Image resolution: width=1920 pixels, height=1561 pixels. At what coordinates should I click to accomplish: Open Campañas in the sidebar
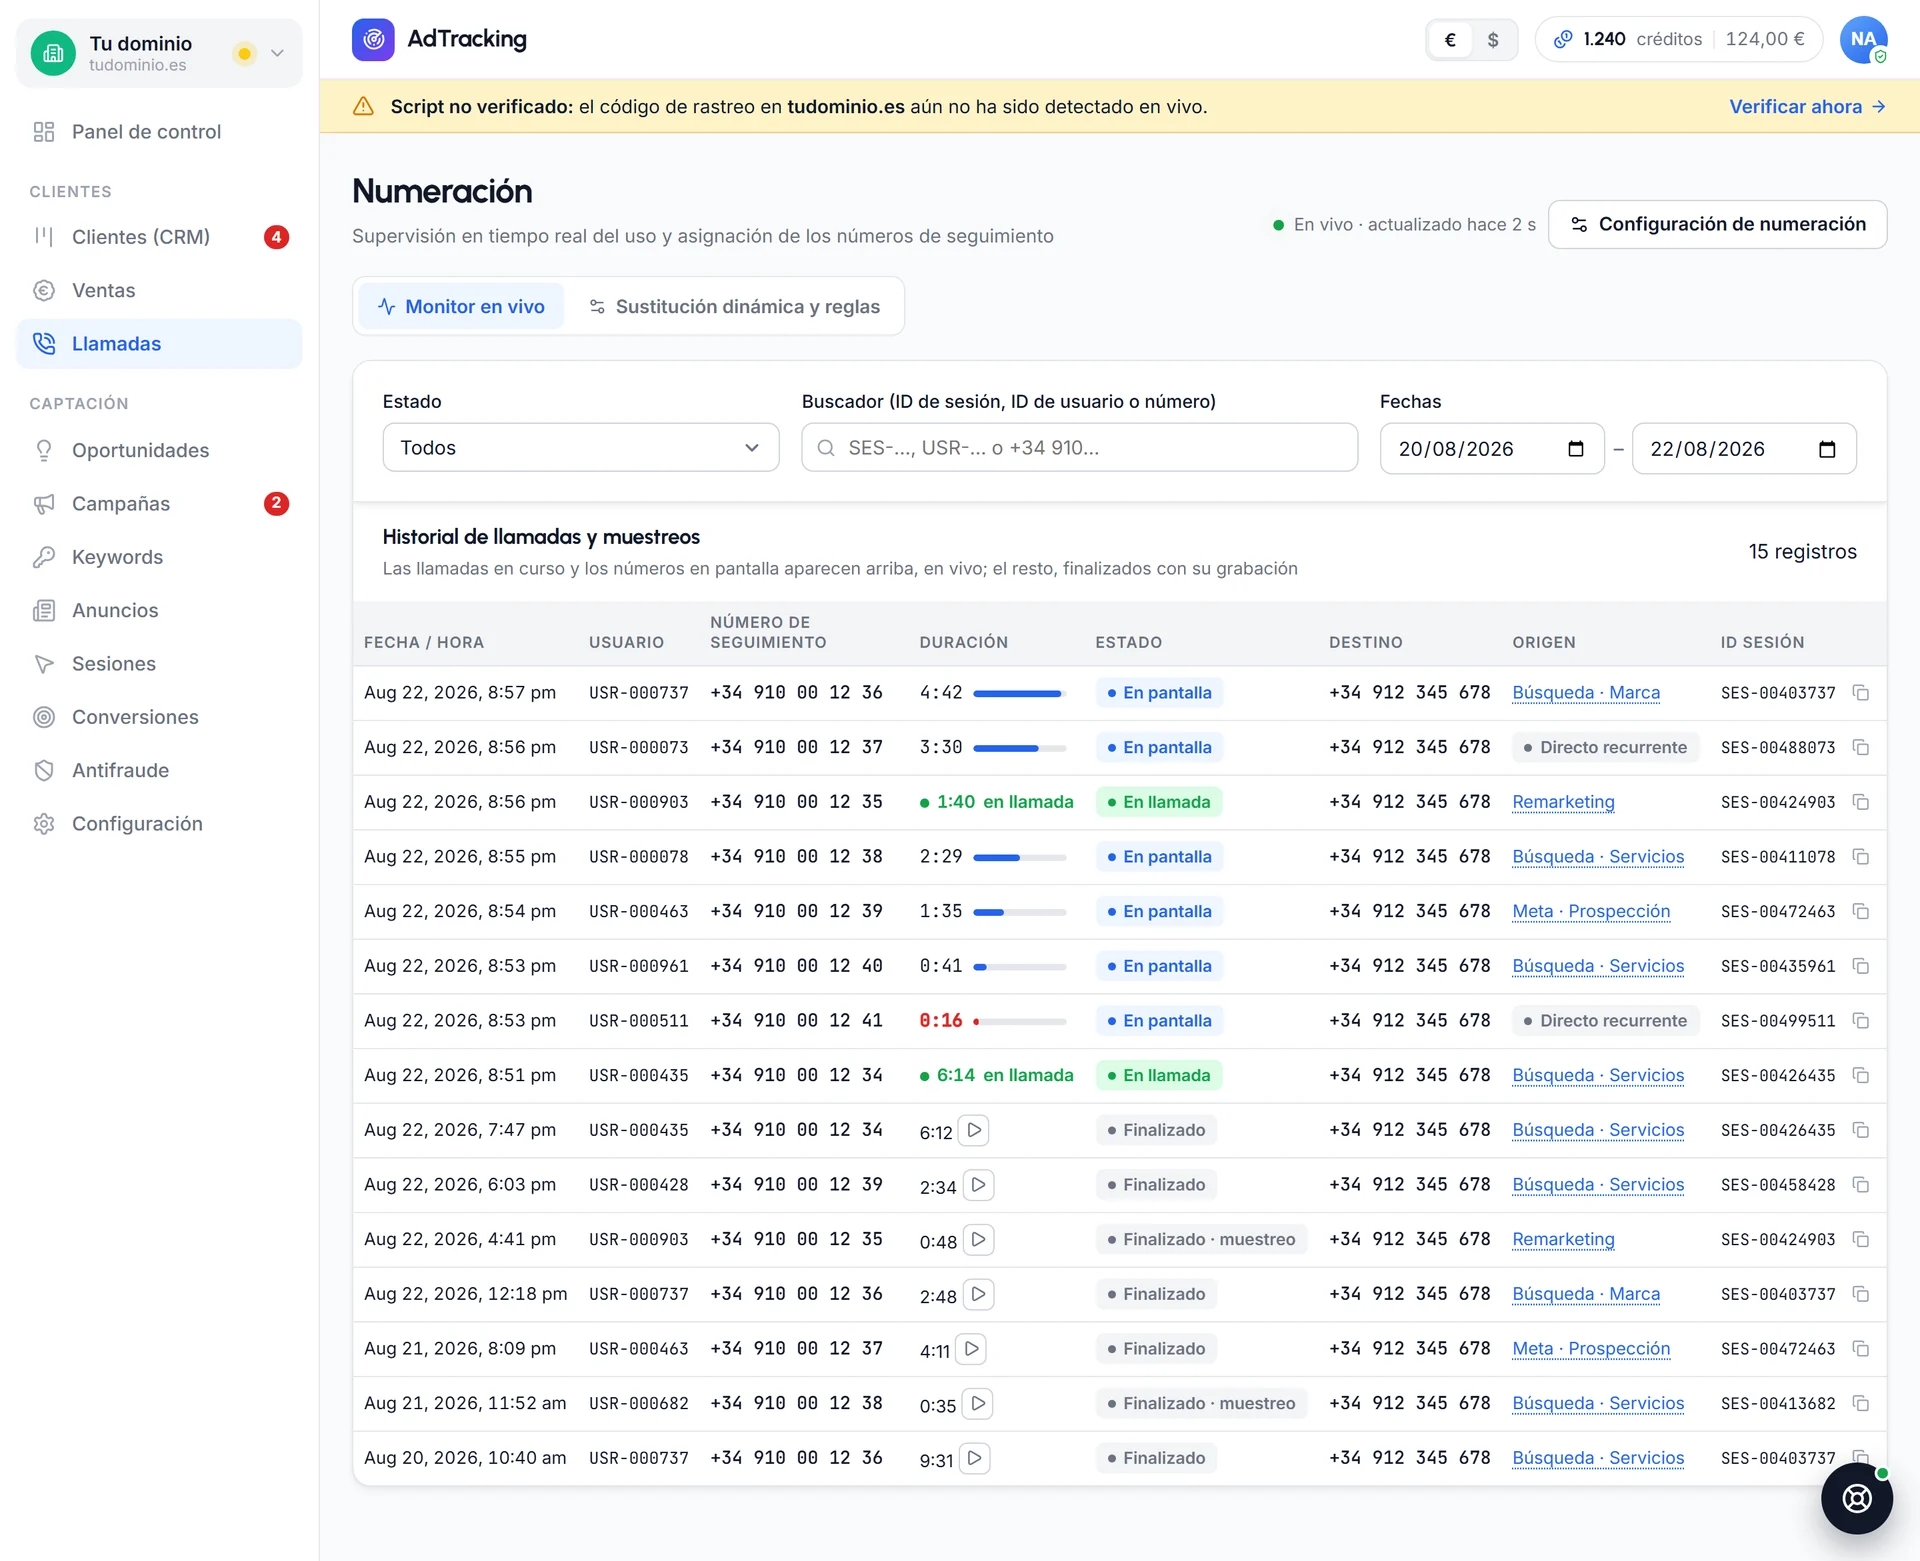click(x=159, y=503)
